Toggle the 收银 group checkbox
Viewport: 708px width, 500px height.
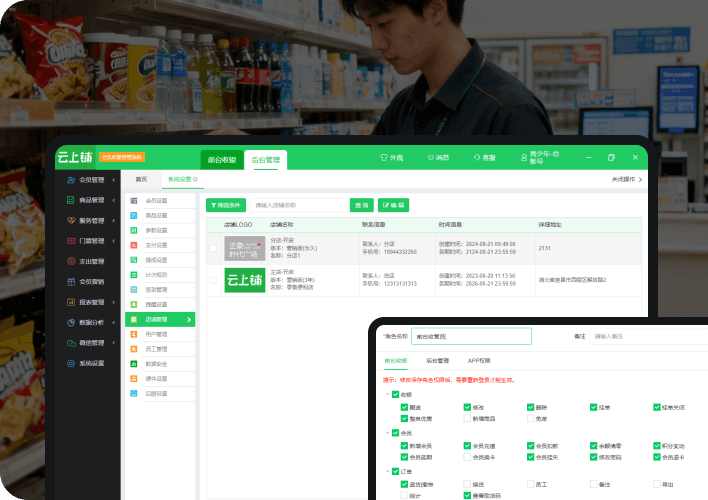[x=396, y=394]
